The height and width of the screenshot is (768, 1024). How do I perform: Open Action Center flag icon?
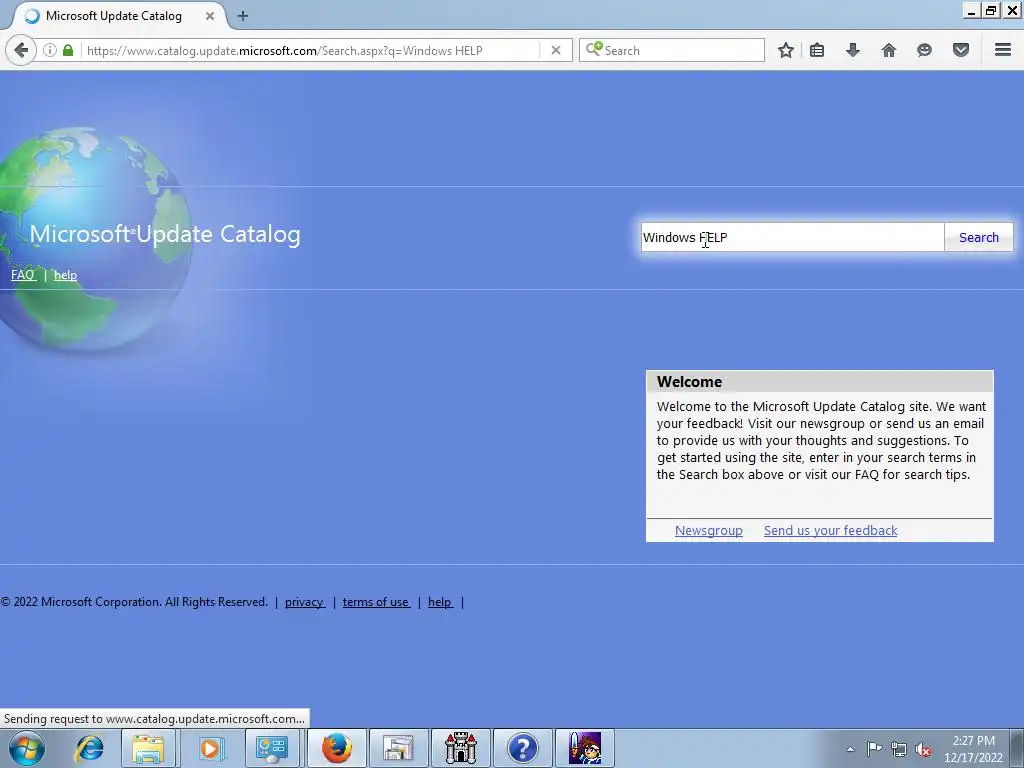point(874,749)
